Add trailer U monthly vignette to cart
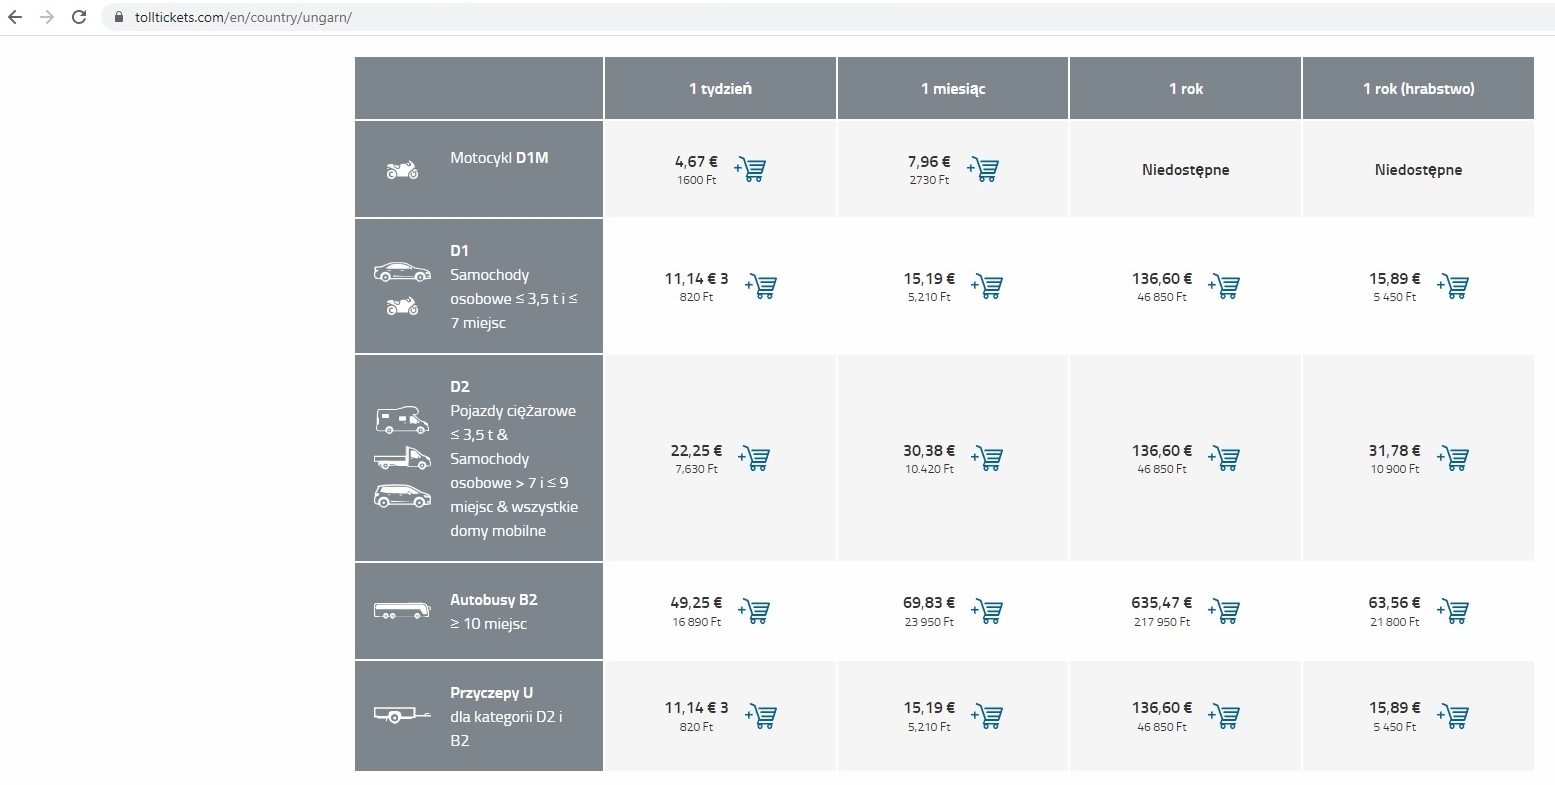Screen dimensions: 1555x785 point(988,717)
